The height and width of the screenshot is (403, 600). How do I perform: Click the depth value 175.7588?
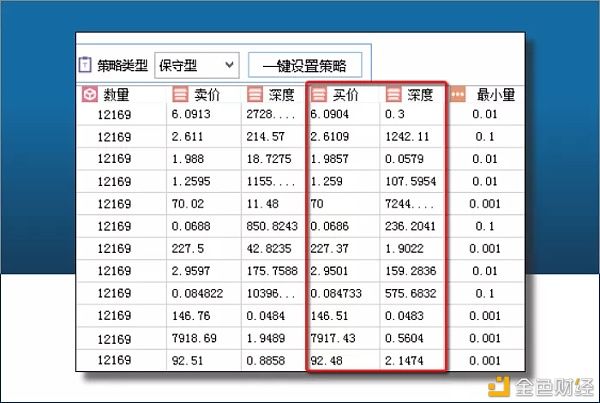point(272,271)
